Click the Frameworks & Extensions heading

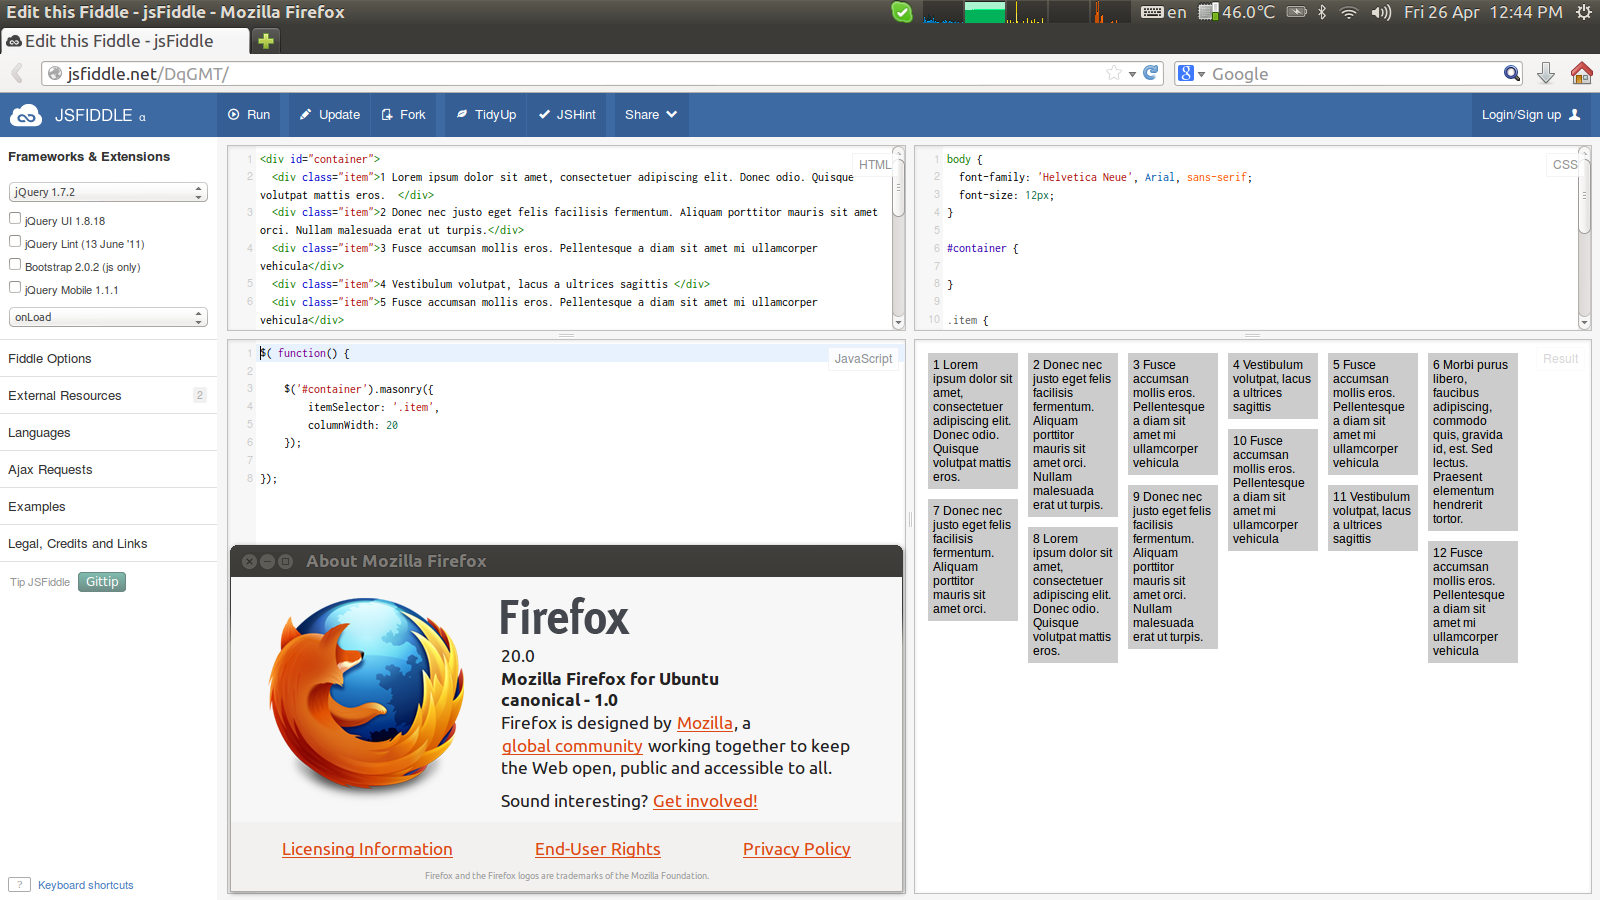tap(89, 157)
